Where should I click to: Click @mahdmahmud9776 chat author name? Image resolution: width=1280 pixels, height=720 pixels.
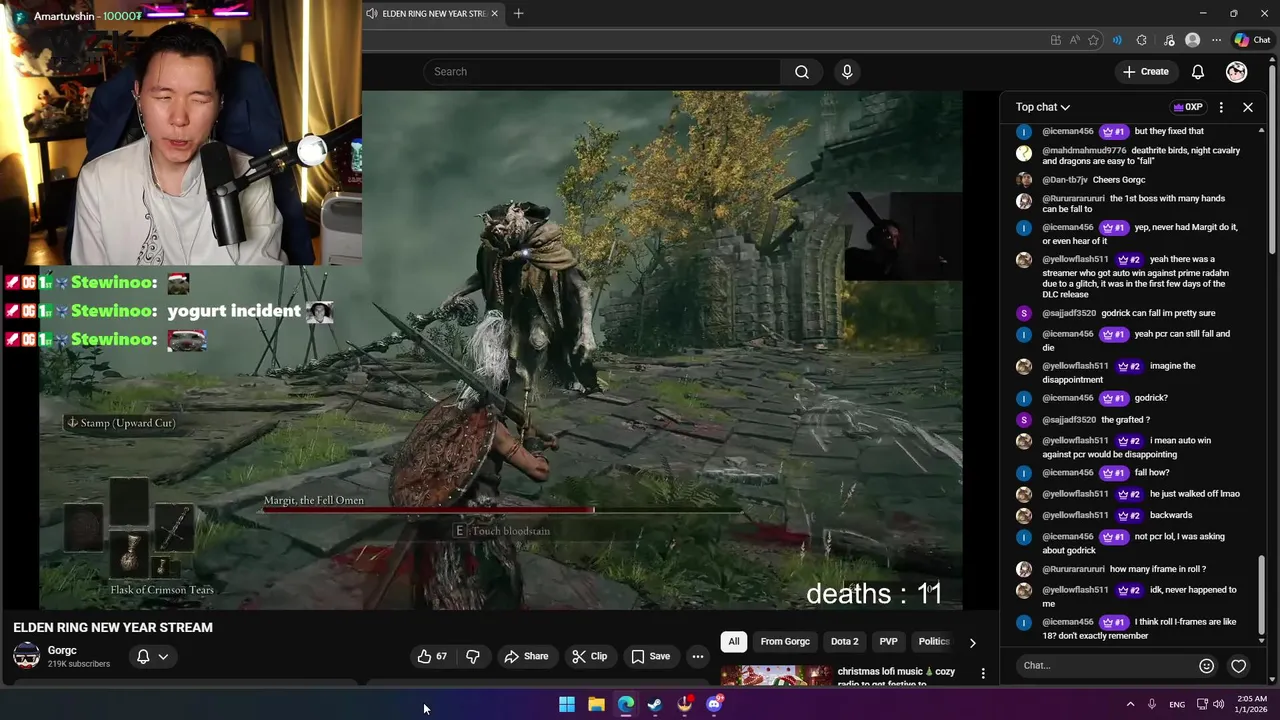(1084, 151)
